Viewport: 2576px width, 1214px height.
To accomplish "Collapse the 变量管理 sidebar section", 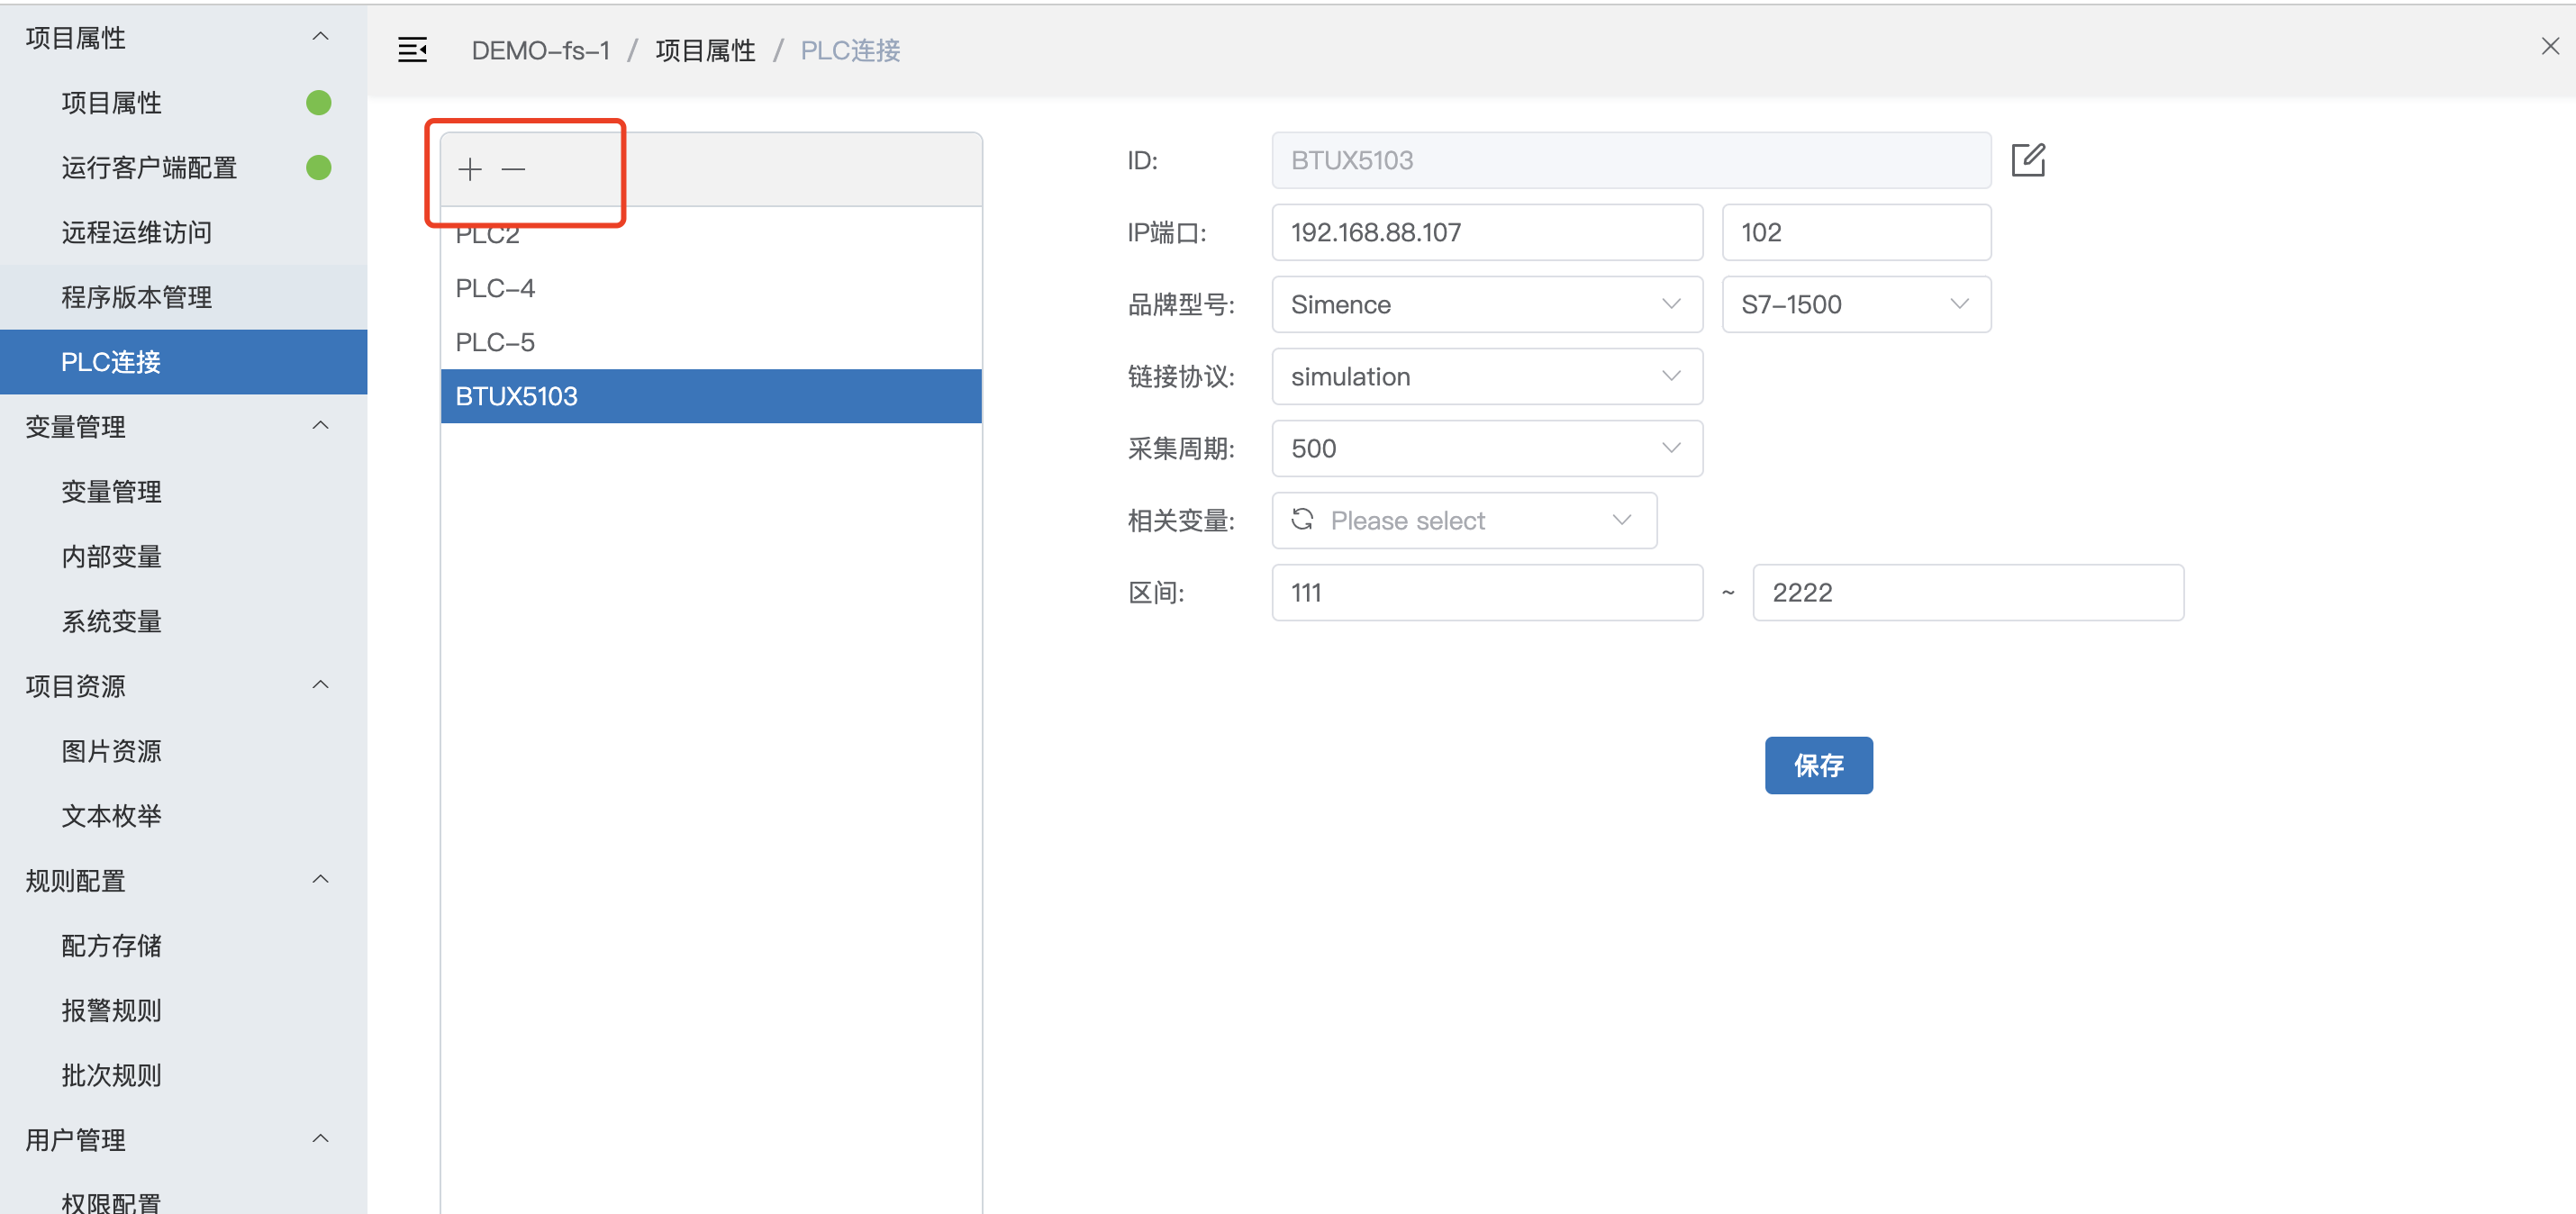I will click(x=320, y=426).
